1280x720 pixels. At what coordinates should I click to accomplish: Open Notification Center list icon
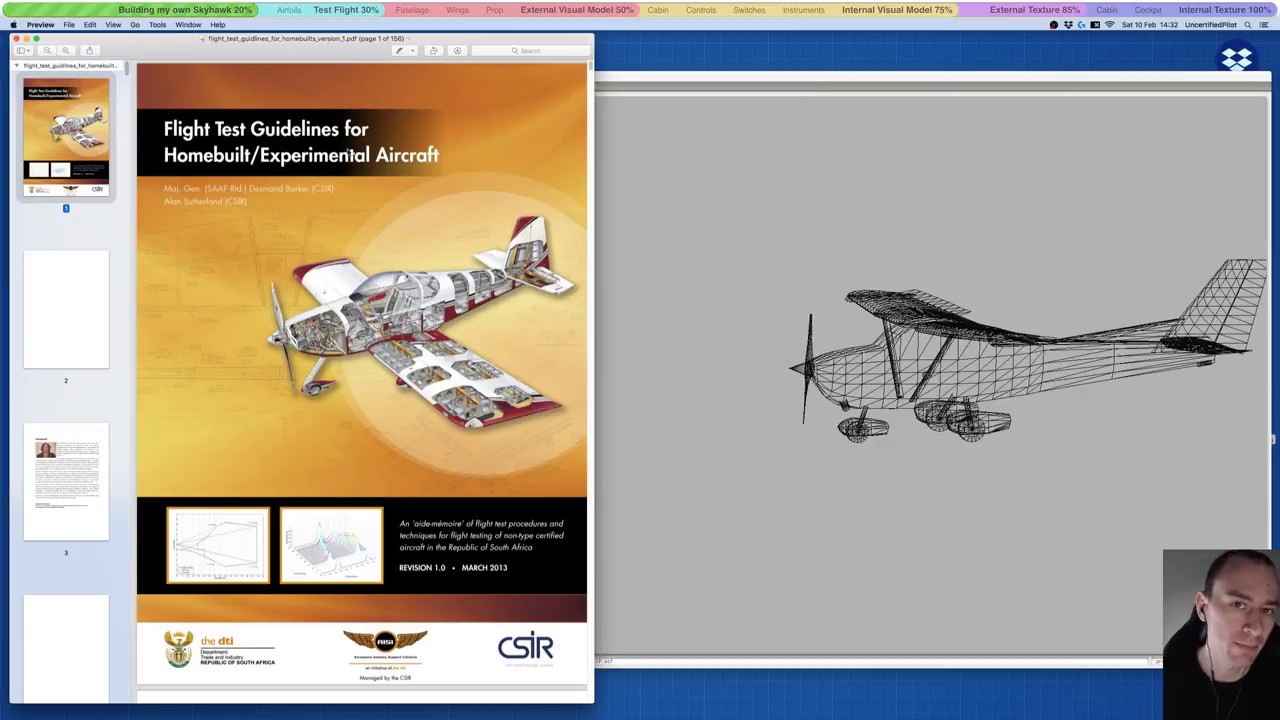click(1265, 24)
